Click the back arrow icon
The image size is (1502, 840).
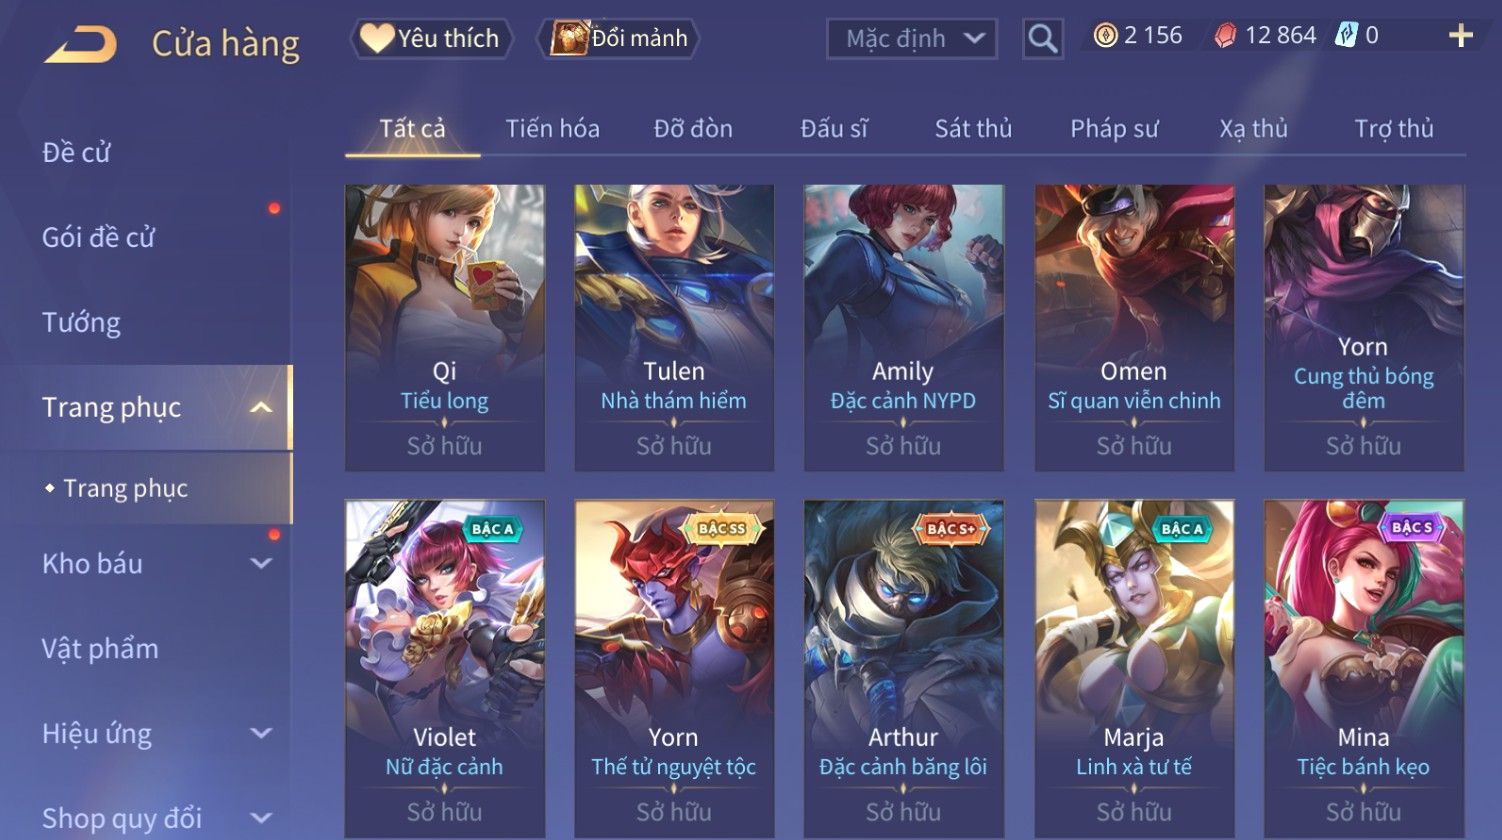80,43
